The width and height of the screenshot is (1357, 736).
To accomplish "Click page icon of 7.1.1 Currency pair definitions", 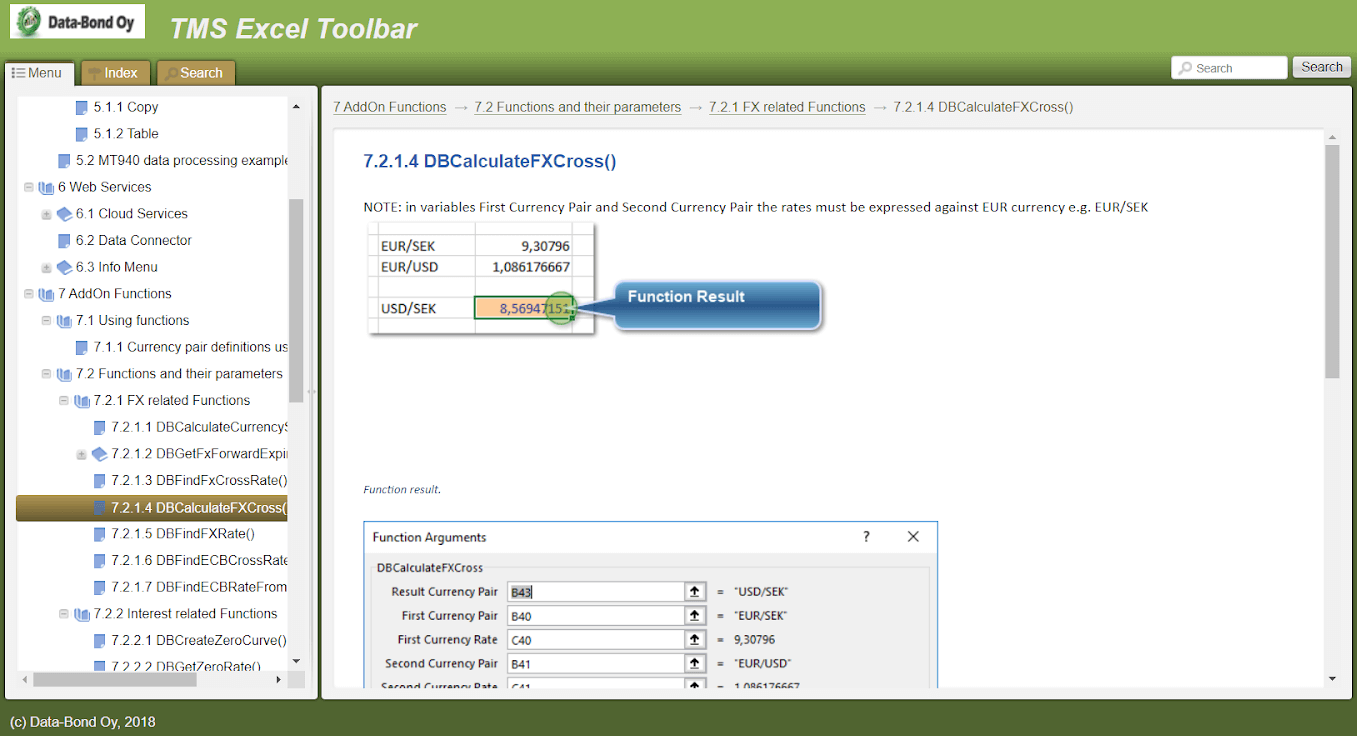I will tap(82, 347).
